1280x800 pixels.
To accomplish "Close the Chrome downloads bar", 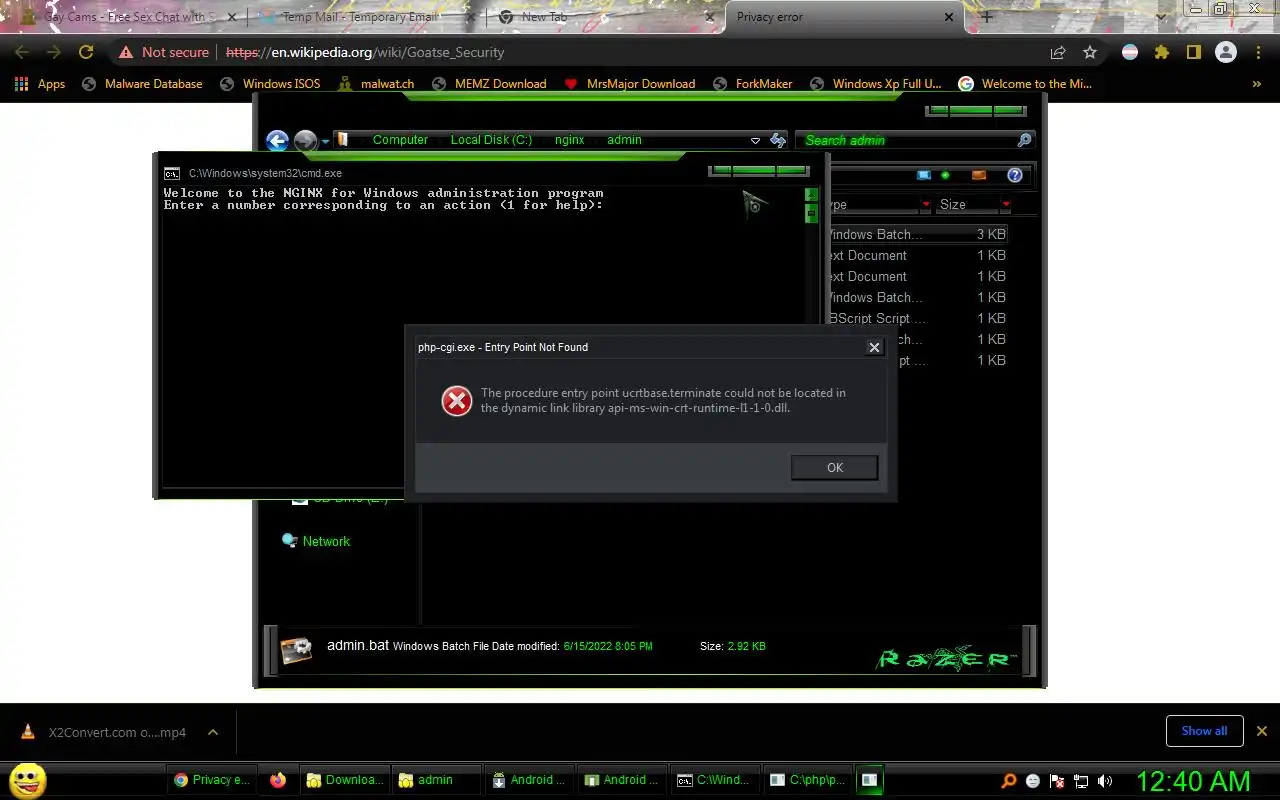I will click(1262, 731).
